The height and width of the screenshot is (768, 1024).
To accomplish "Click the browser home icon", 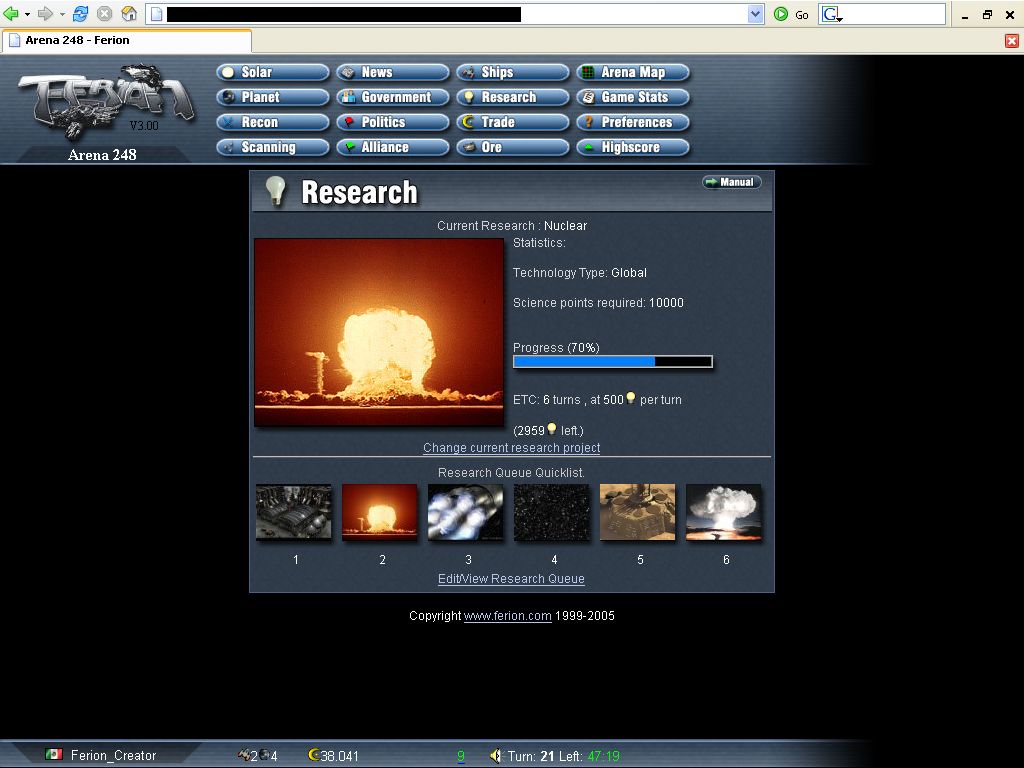I will (129, 14).
